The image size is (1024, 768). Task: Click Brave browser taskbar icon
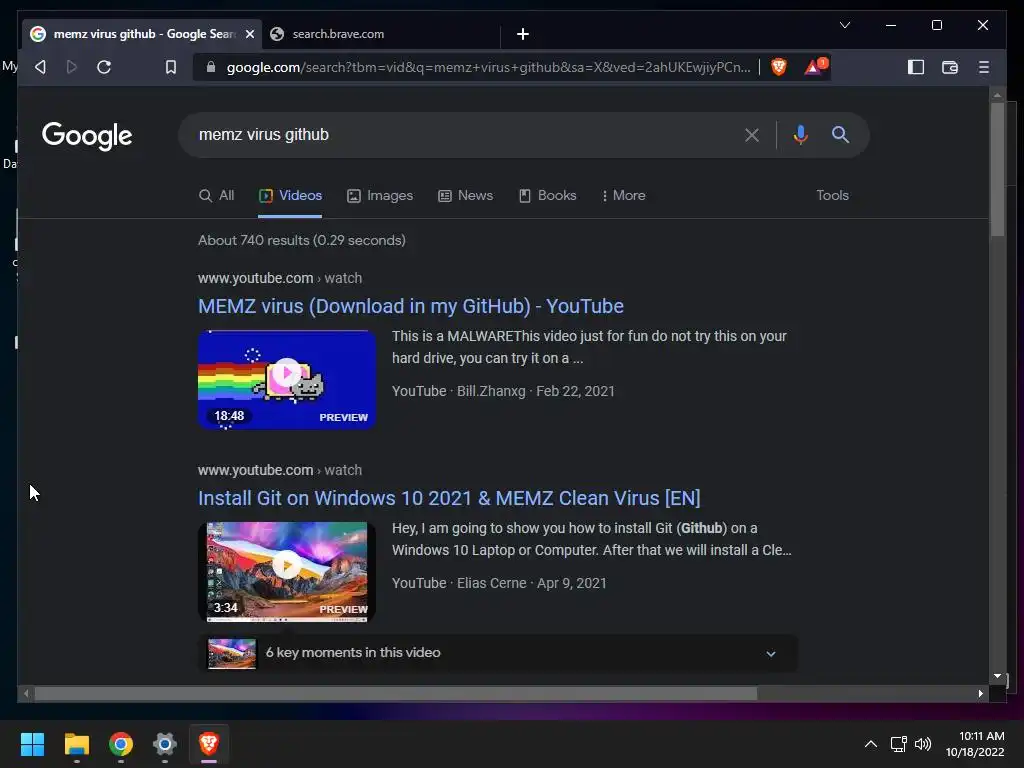click(209, 744)
